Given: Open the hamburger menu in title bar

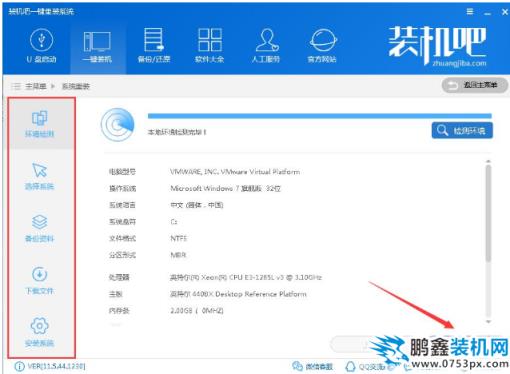Looking at the screenshot, I should pos(470,12).
